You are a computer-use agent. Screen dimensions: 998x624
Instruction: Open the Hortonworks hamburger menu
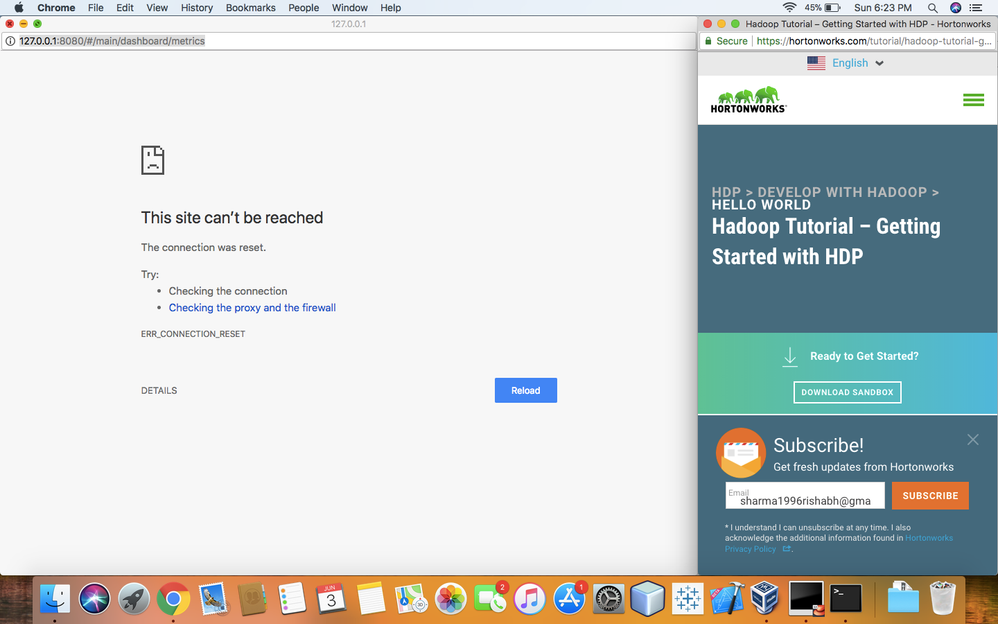[973, 99]
